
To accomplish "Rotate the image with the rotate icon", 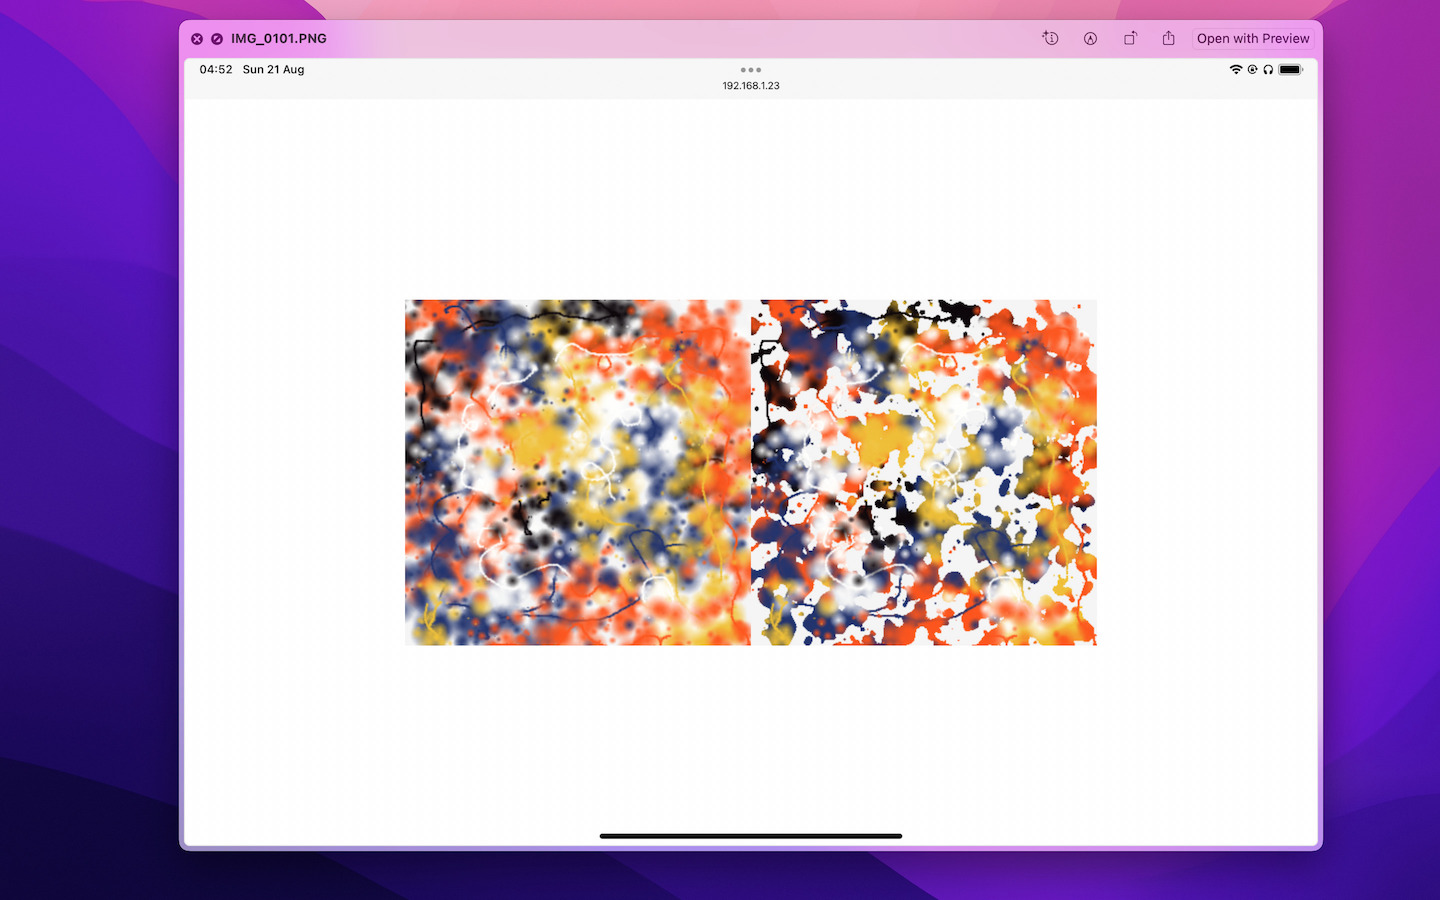I will [x=1130, y=38].
